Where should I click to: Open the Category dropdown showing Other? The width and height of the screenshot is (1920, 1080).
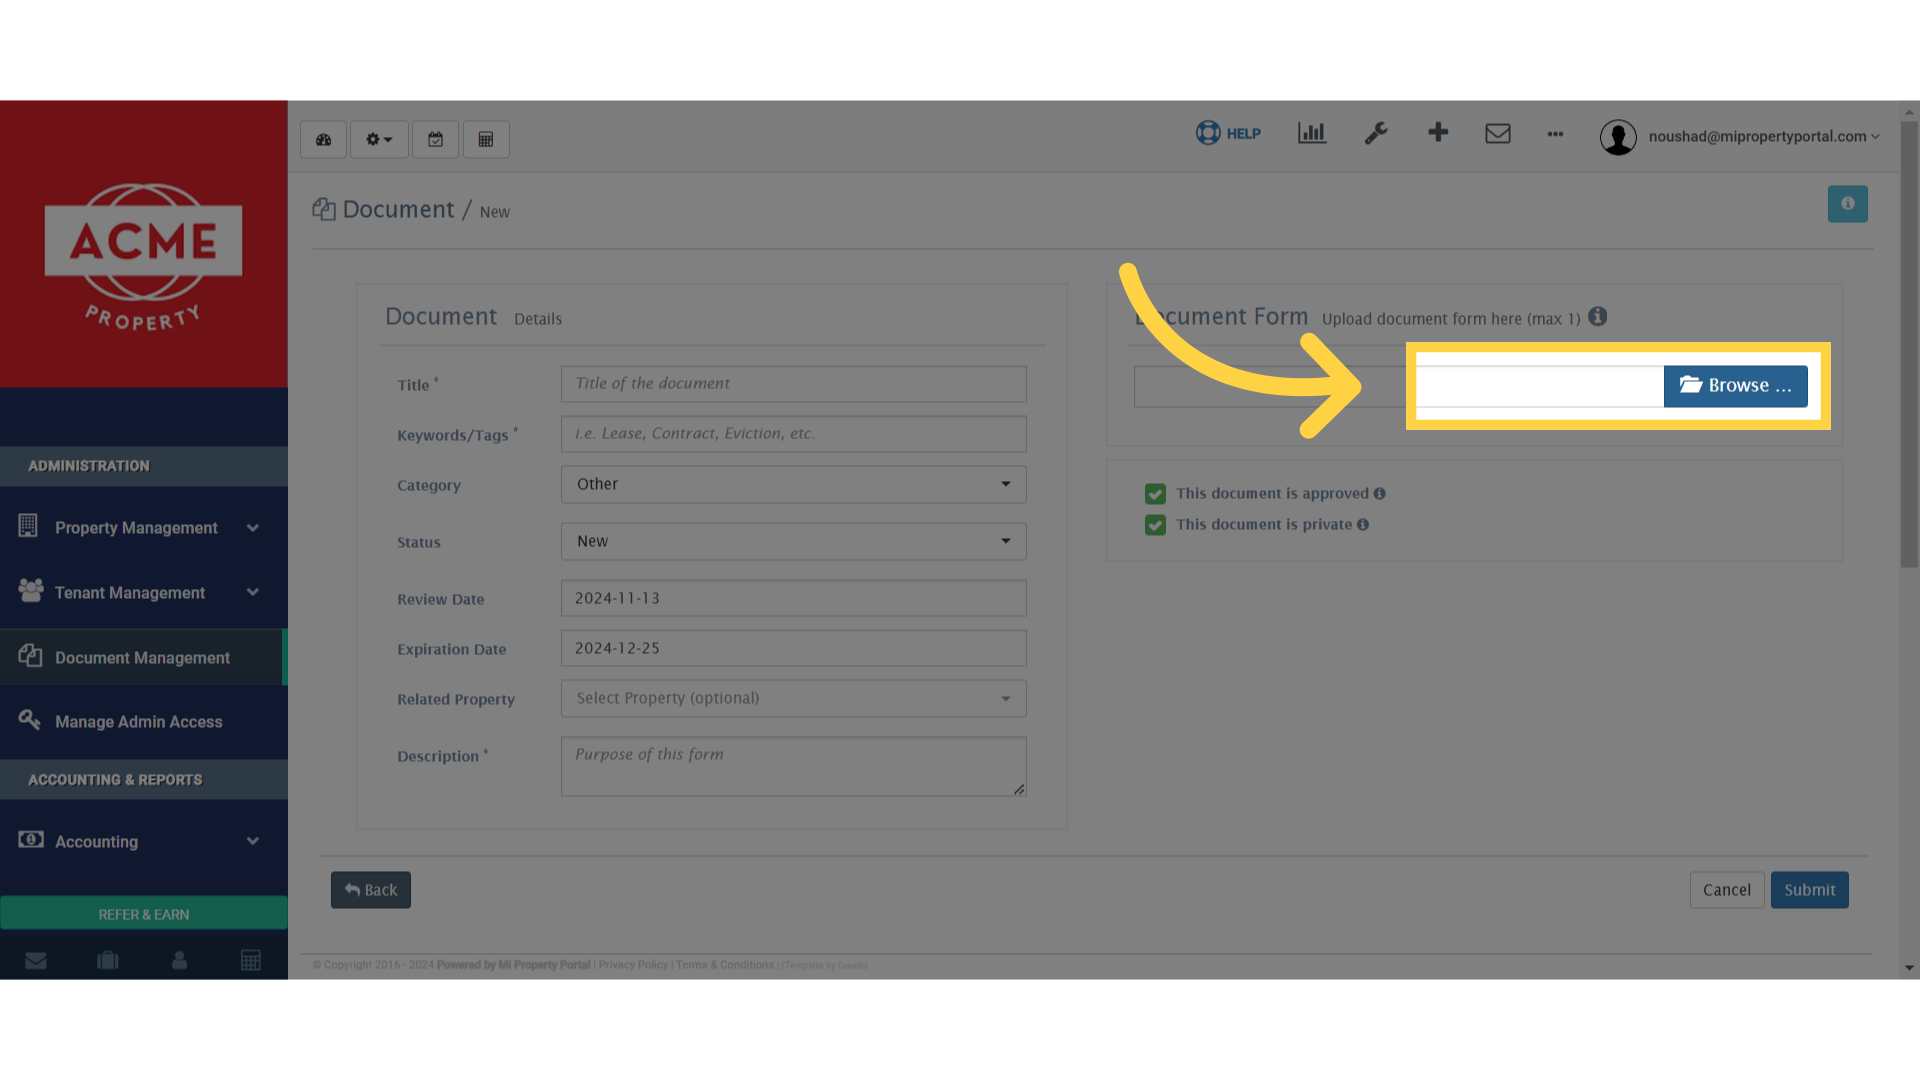click(794, 485)
